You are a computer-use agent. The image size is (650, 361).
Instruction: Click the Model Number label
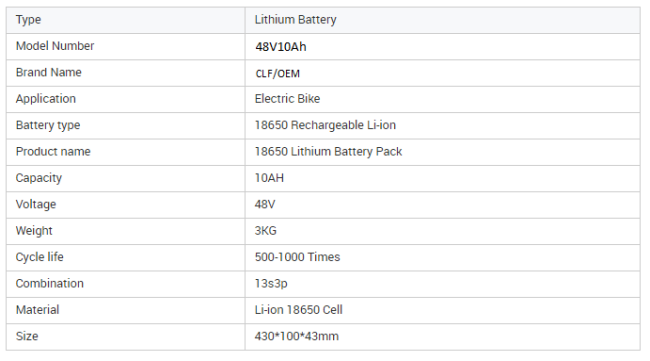point(55,46)
